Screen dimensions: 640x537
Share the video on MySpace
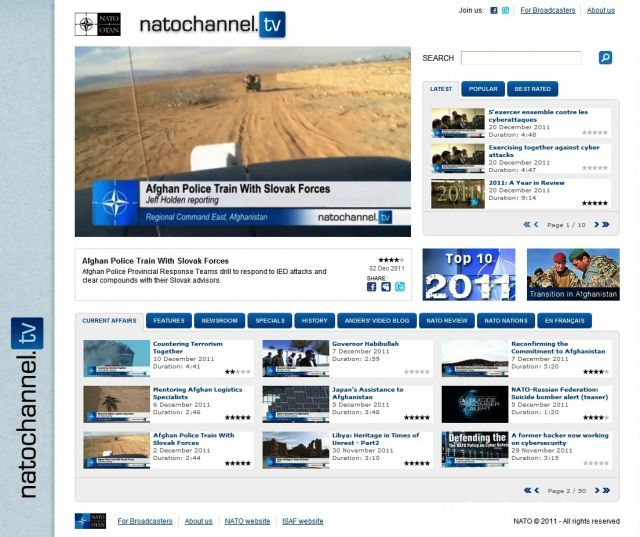pos(386,287)
